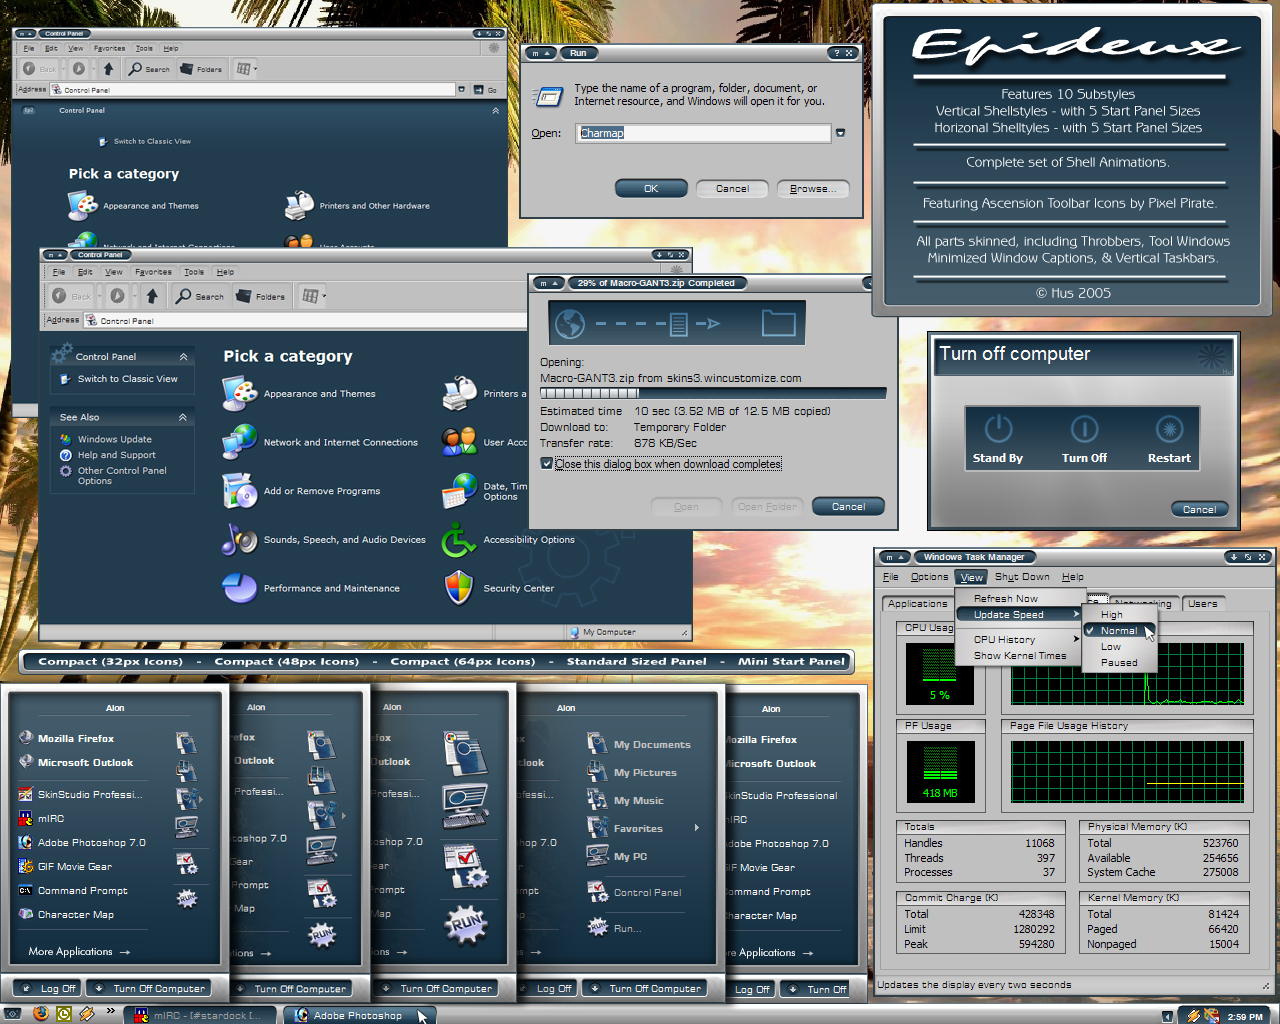
Task: Launch GIF Movie Gear from start panel
Action: [x=65, y=866]
